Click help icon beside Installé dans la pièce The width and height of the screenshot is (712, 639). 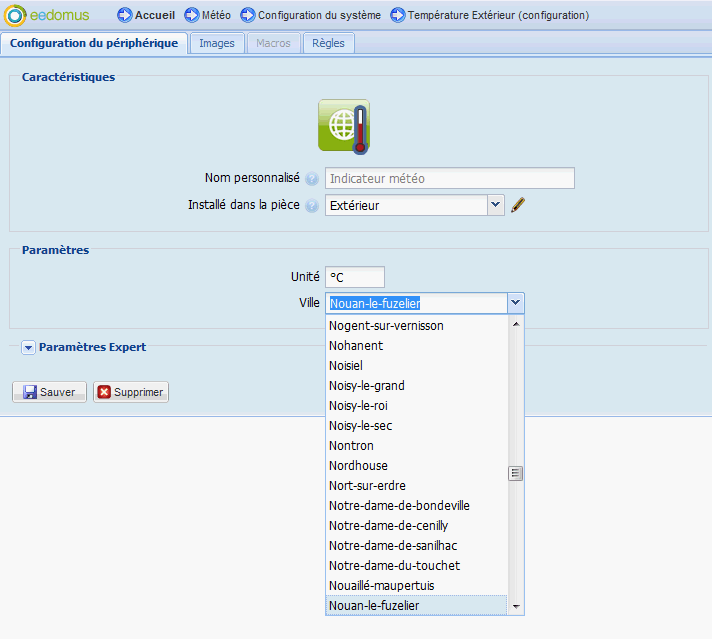(312, 206)
